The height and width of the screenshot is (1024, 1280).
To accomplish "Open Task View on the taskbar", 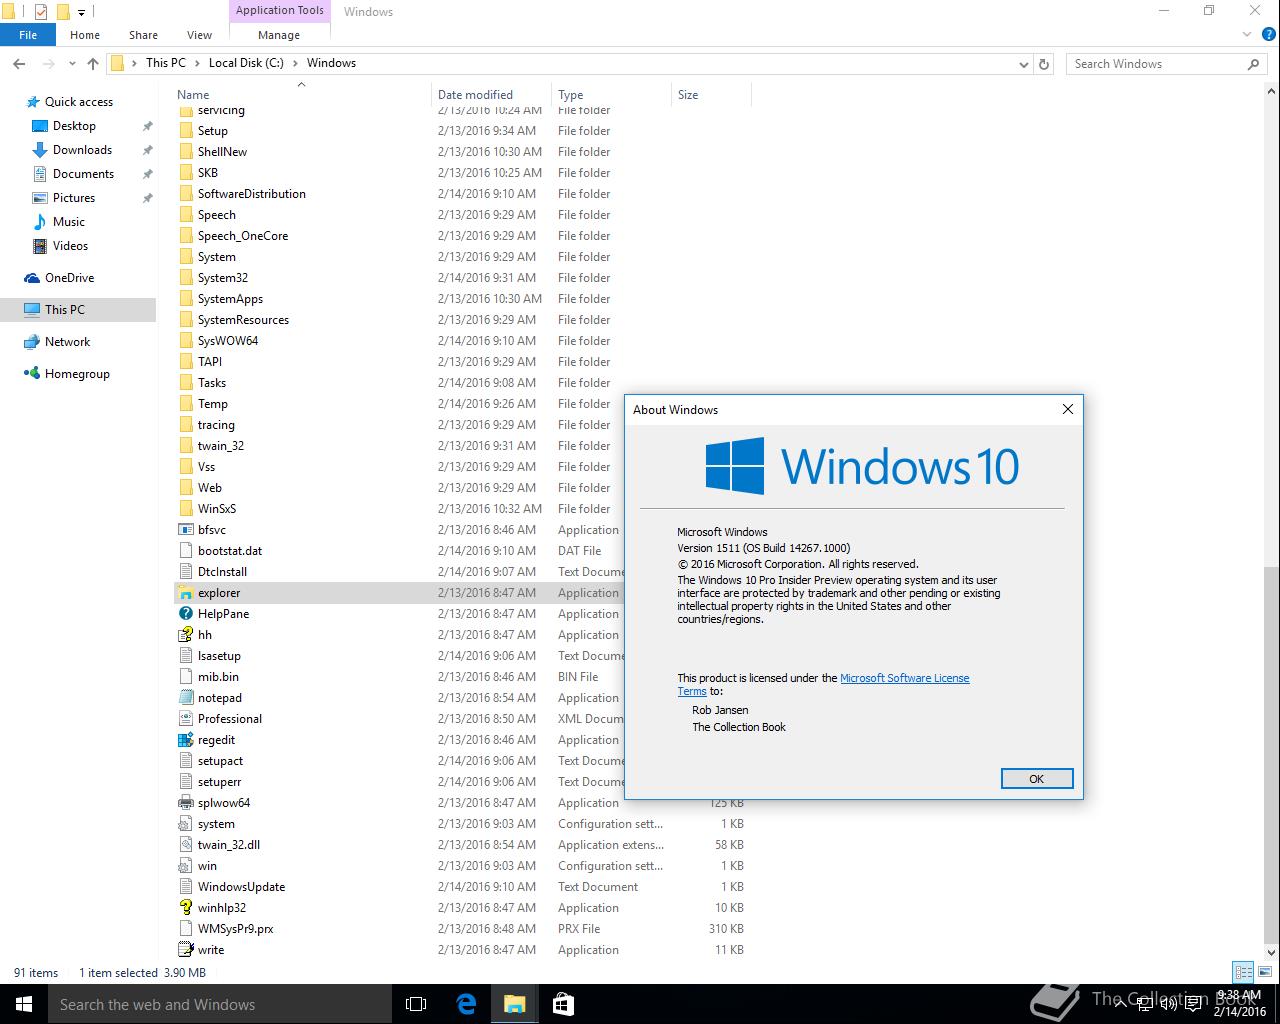I will [416, 1004].
